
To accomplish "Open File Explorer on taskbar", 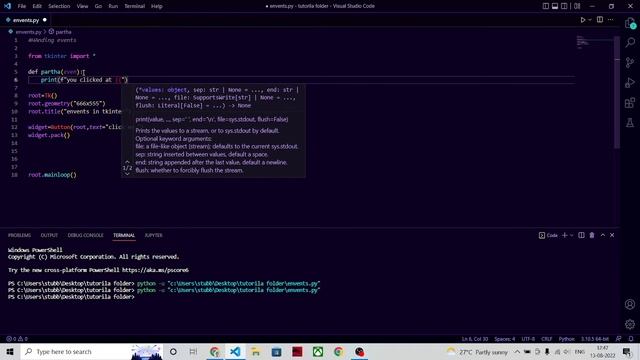I will tap(256, 351).
